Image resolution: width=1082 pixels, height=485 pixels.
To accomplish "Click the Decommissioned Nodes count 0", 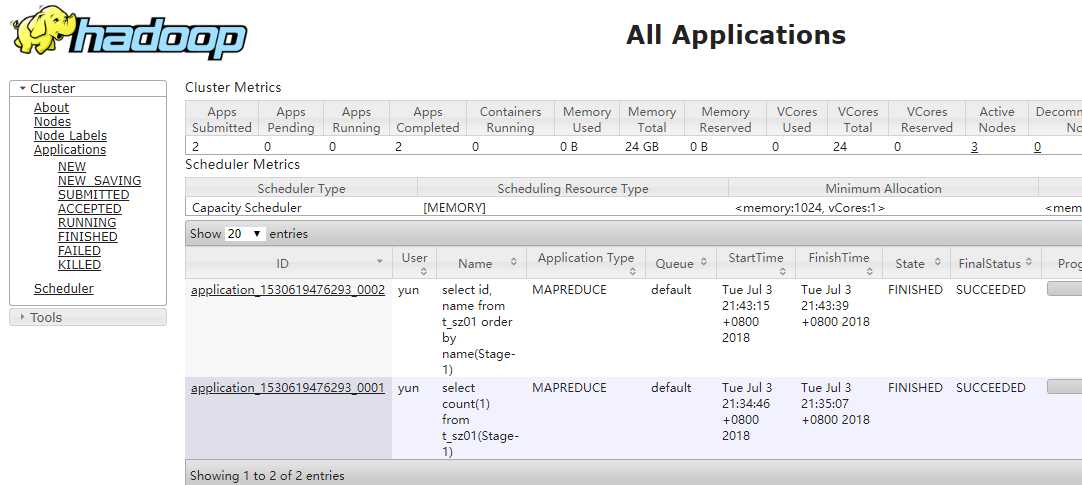I will 1037,146.
